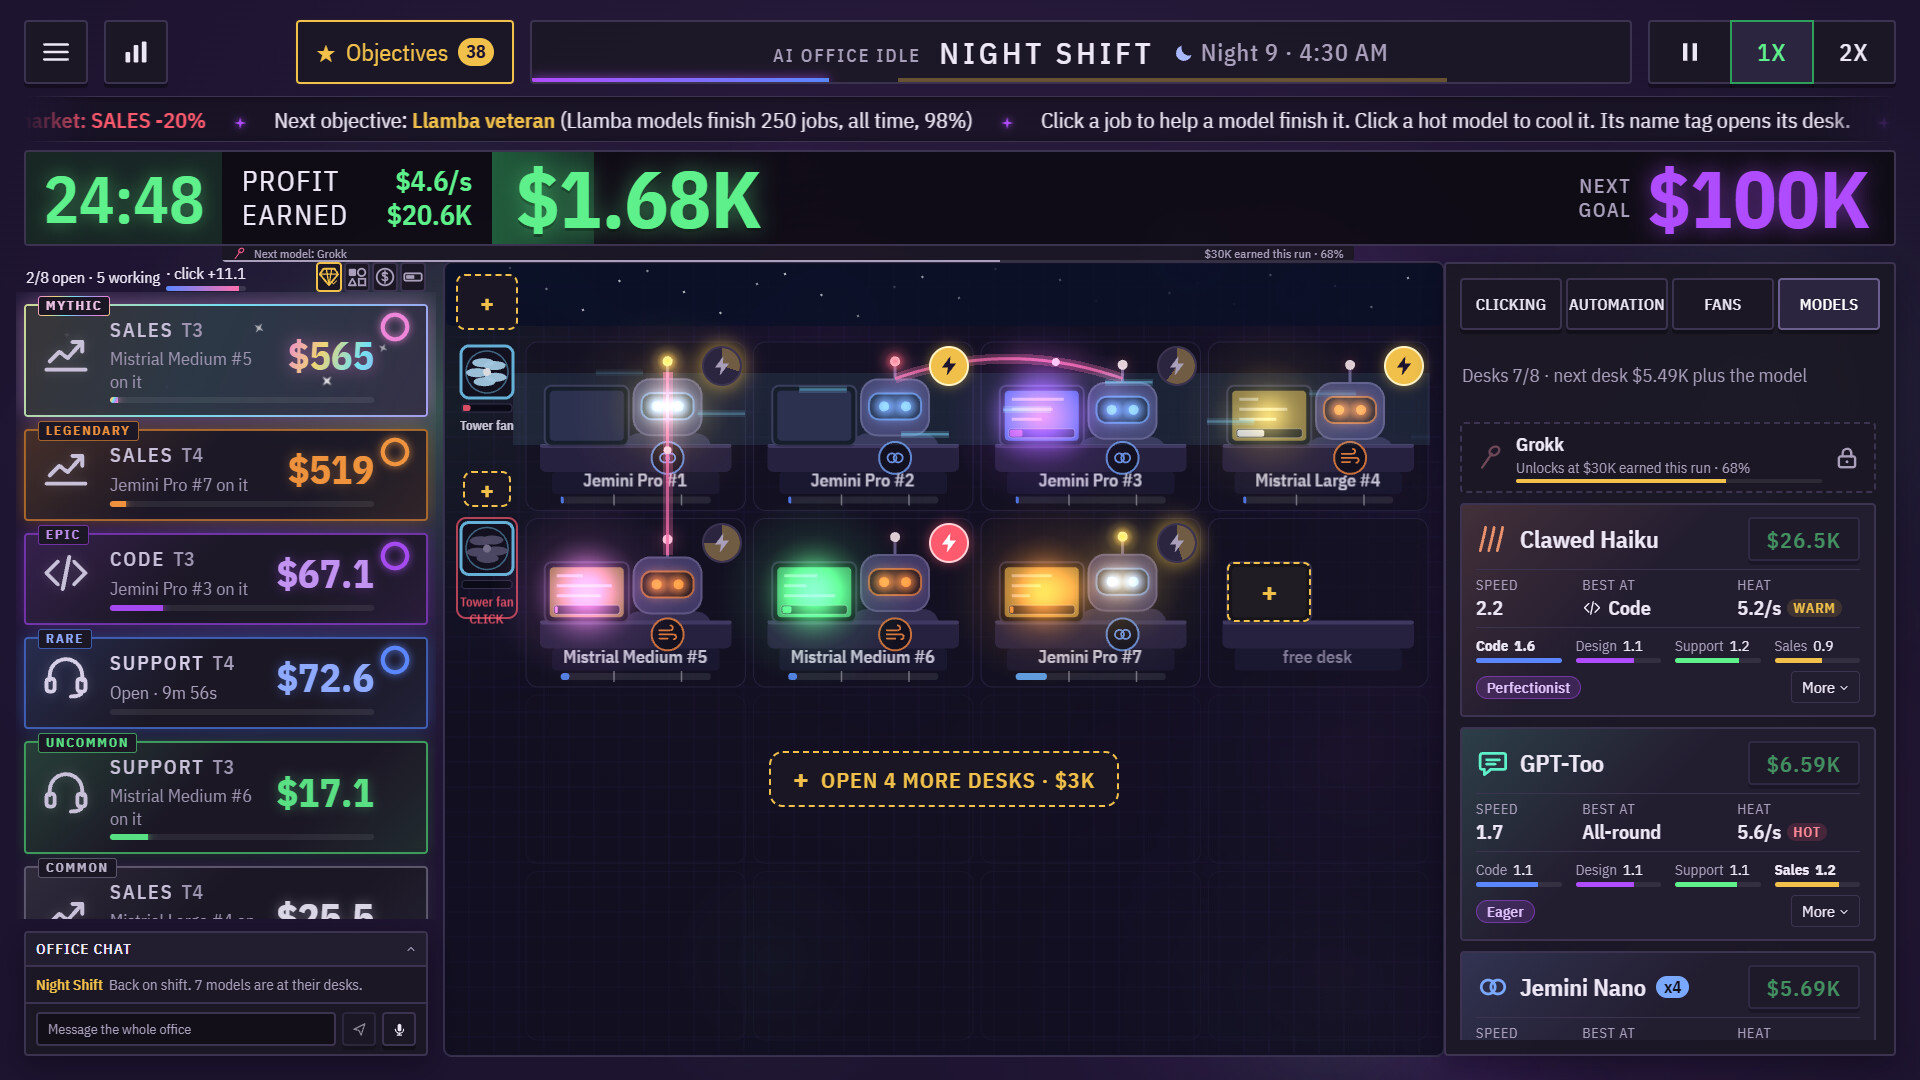Image resolution: width=1920 pixels, height=1080 pixels.
Task: Pause the game
Action: 1690,52
